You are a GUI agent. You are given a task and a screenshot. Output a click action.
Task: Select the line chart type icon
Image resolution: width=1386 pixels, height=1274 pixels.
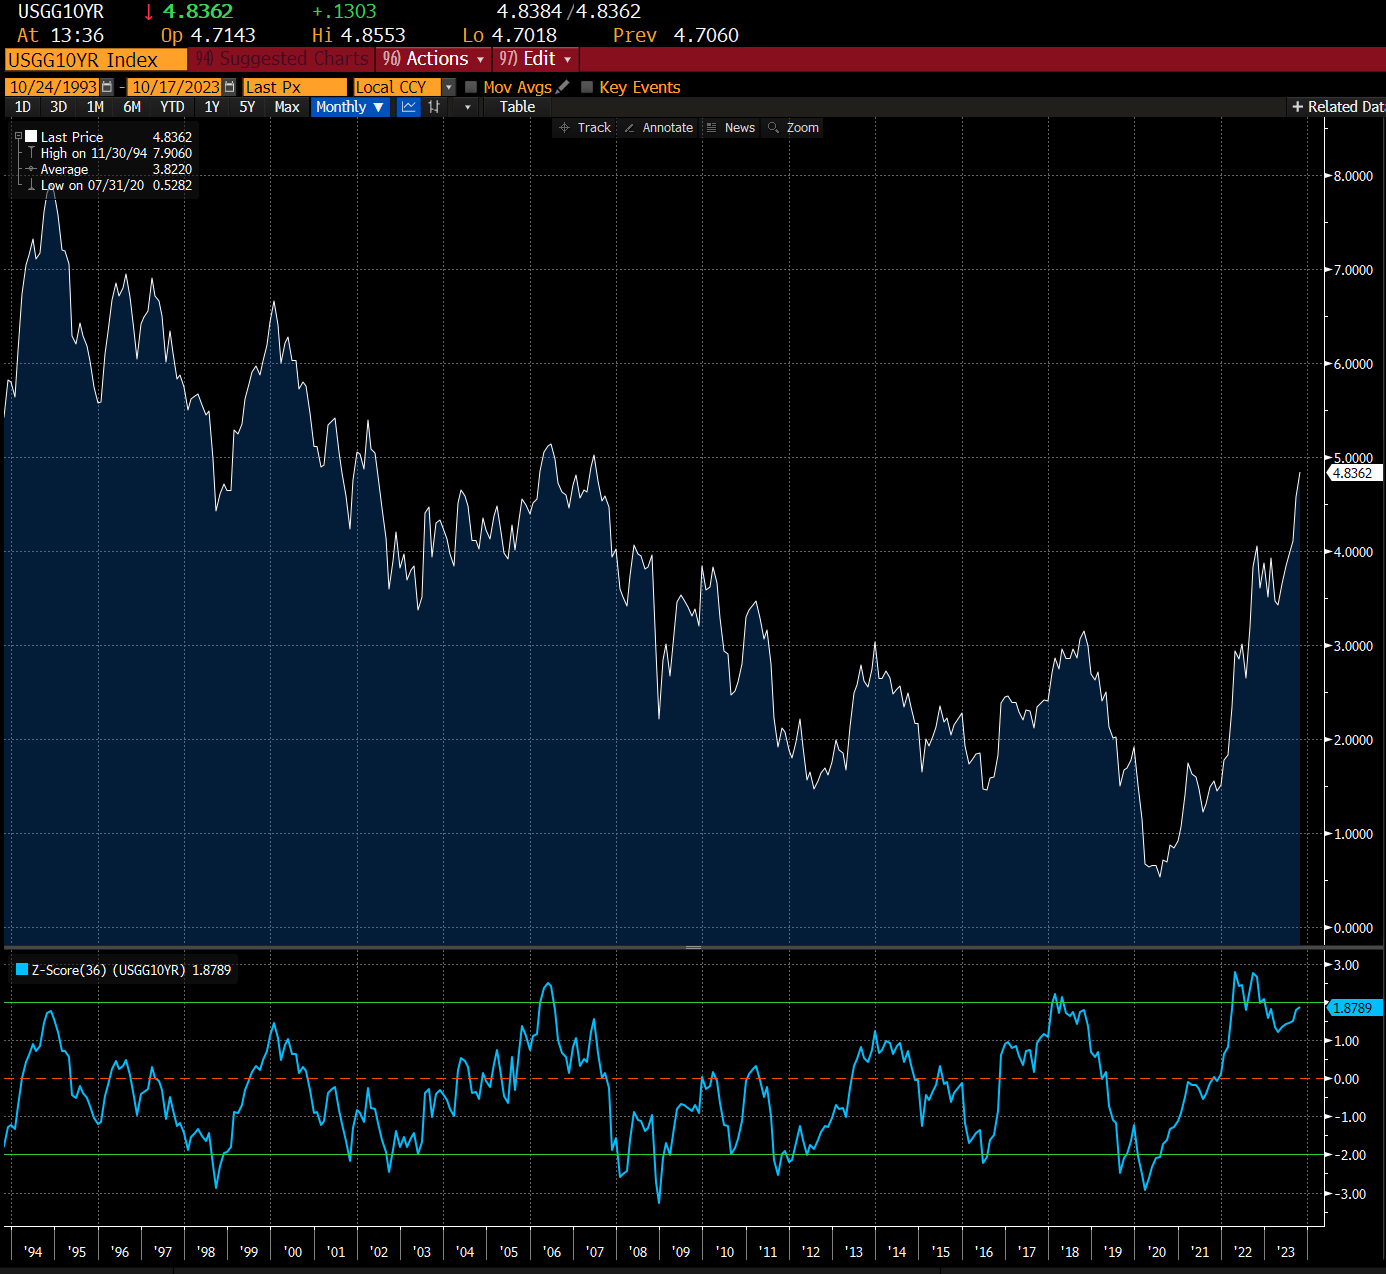pos(408,107)
